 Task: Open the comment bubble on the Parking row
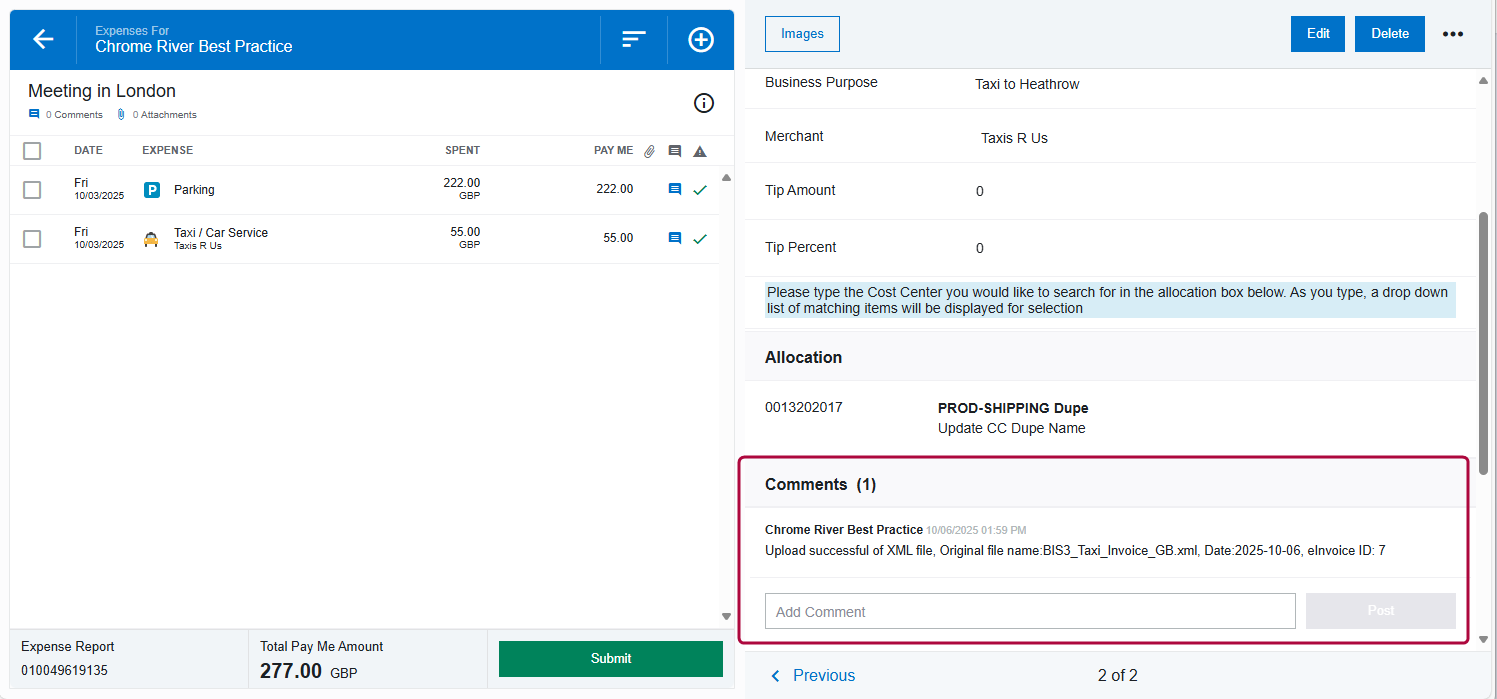(675, 189)
